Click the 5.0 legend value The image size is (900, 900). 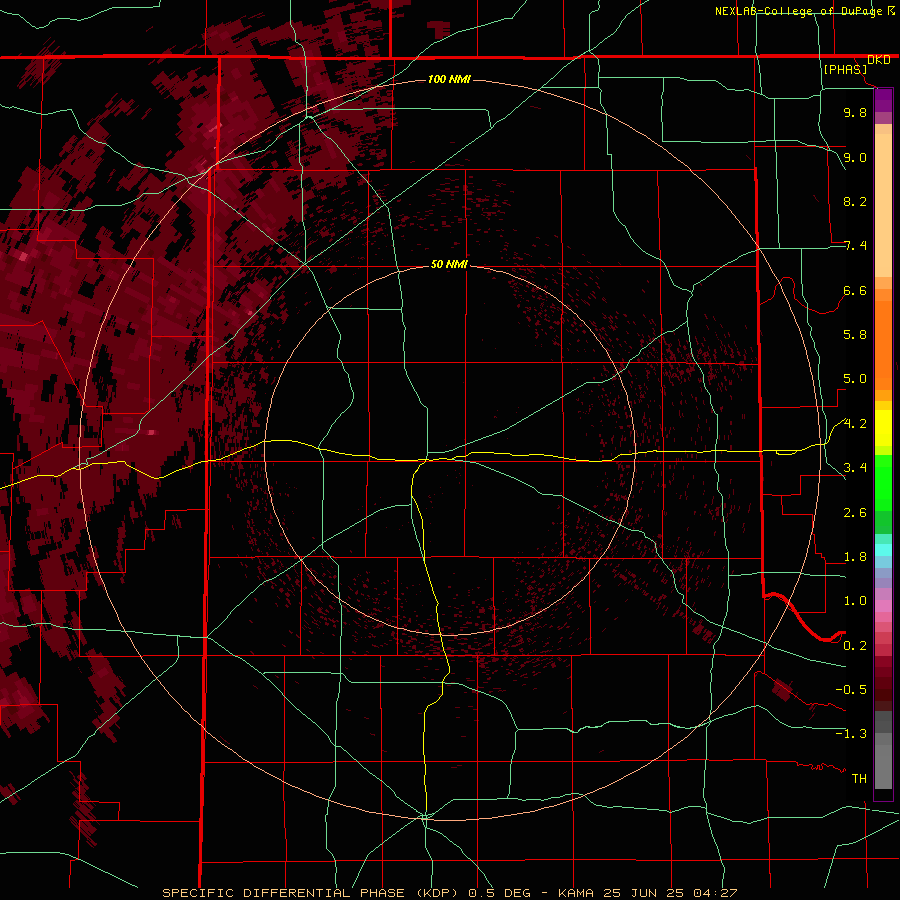(855, 379)
